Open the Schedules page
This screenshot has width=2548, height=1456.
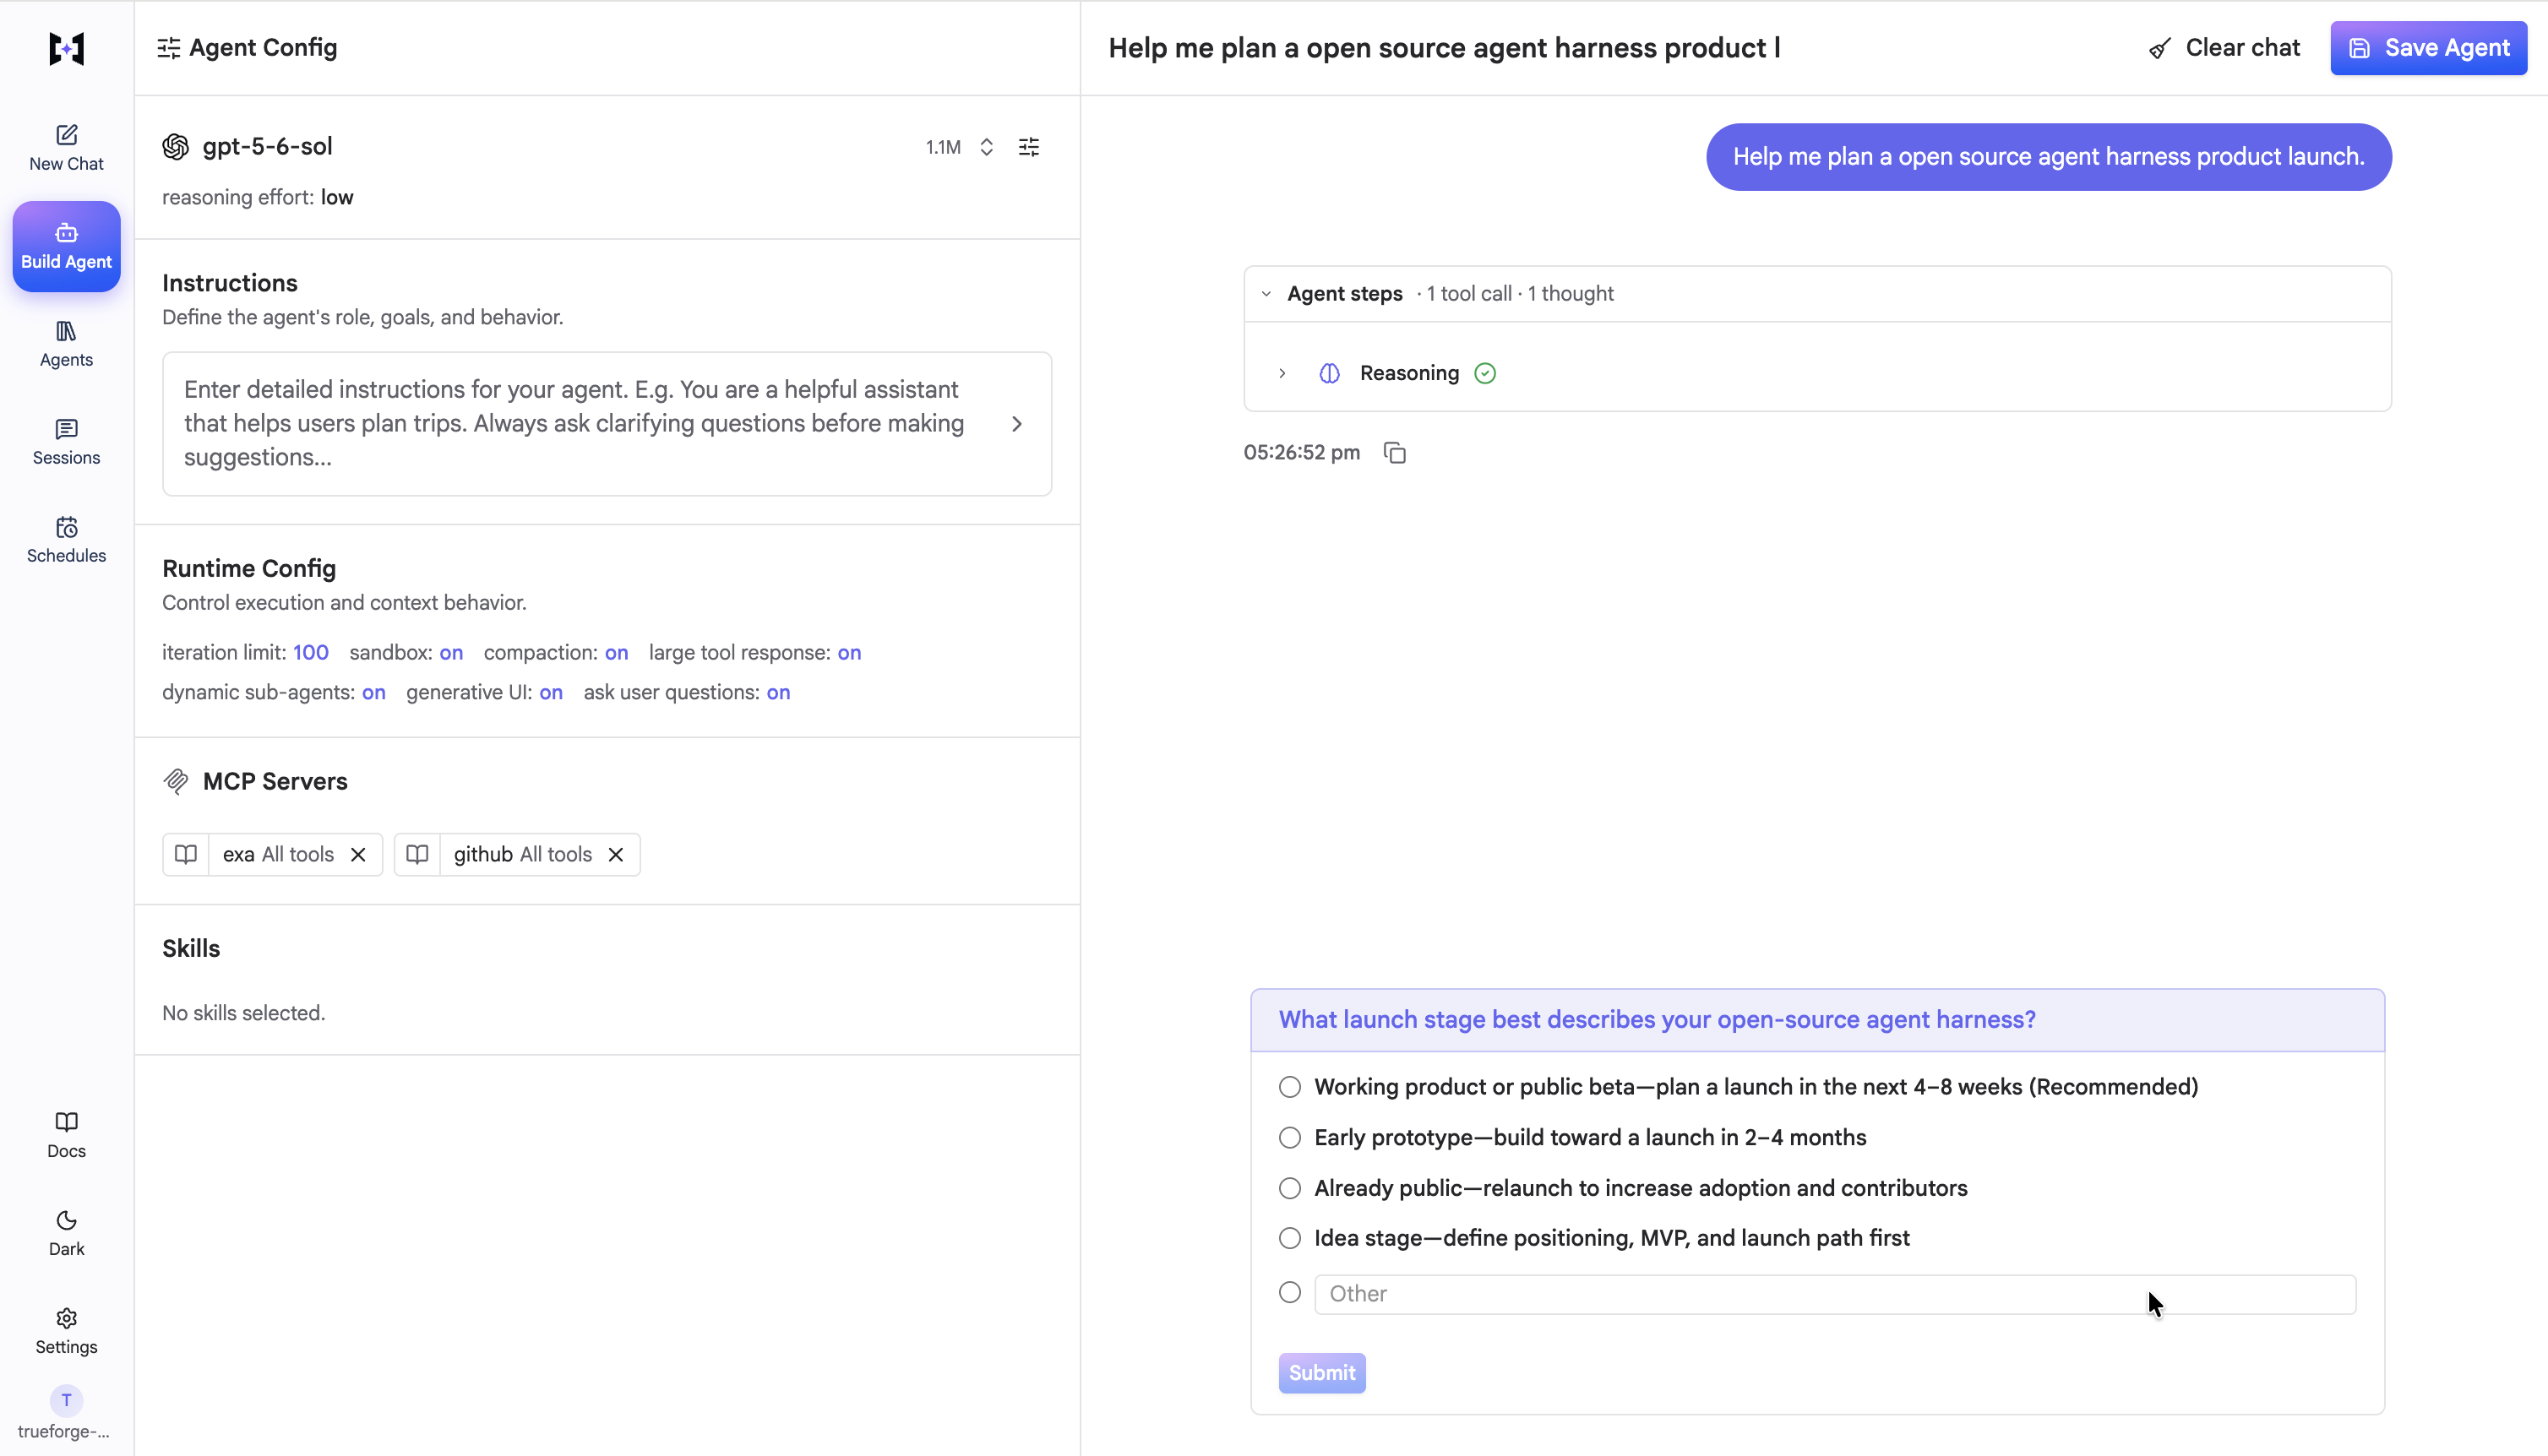point(66,540)
